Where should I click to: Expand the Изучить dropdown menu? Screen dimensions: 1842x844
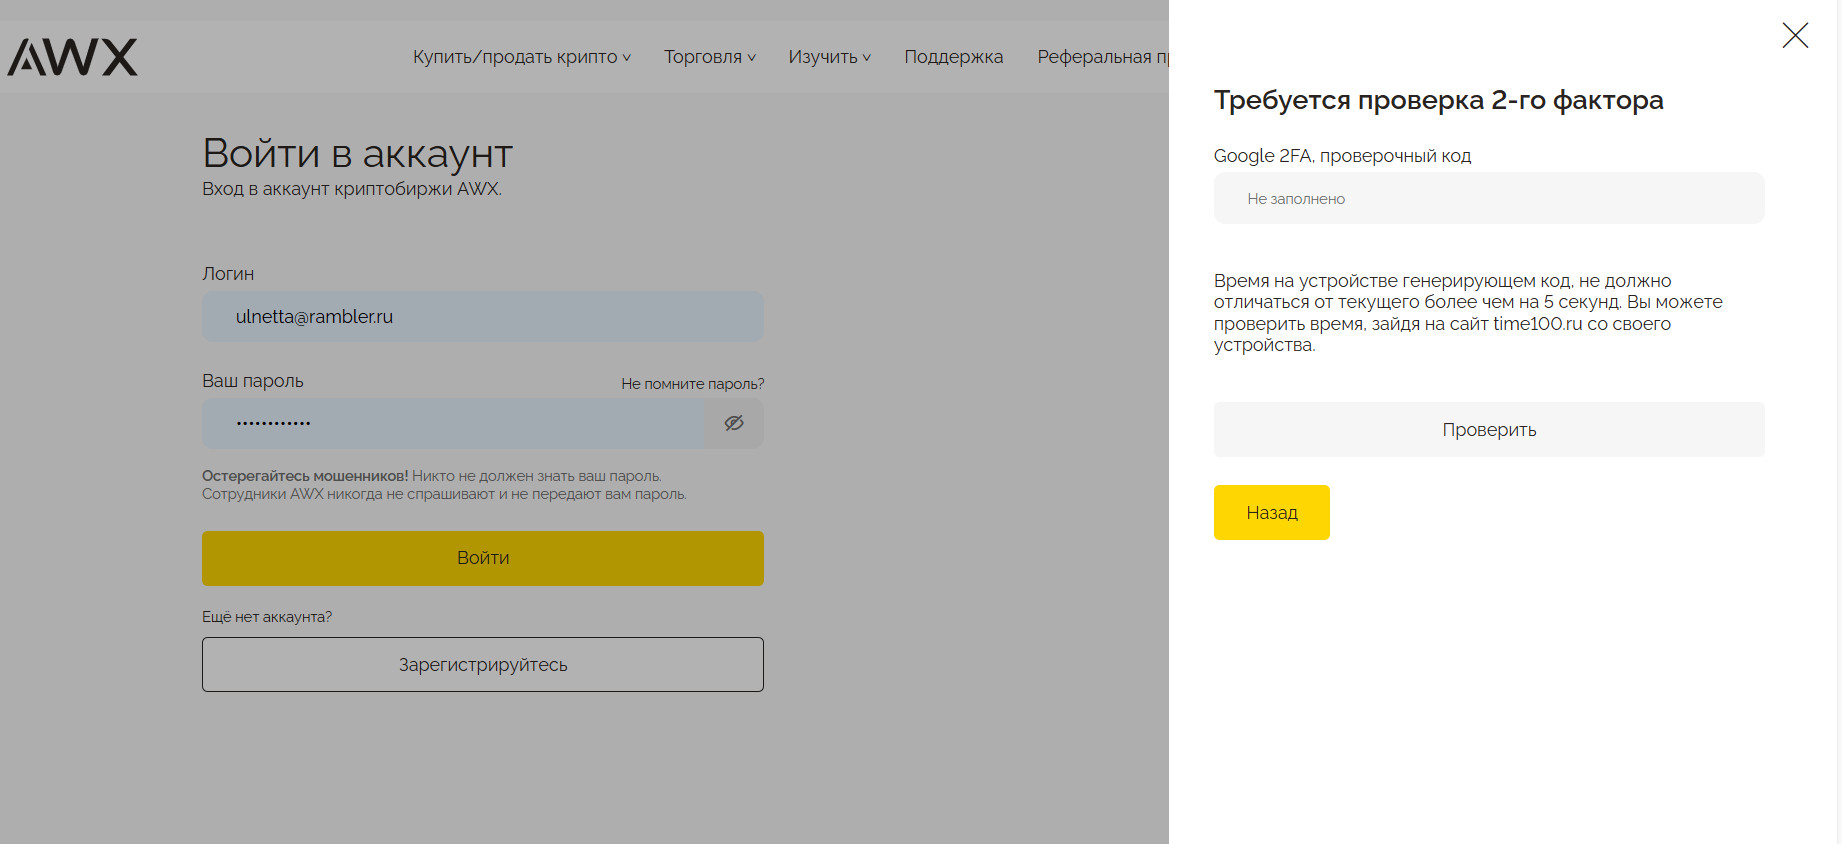829,57
